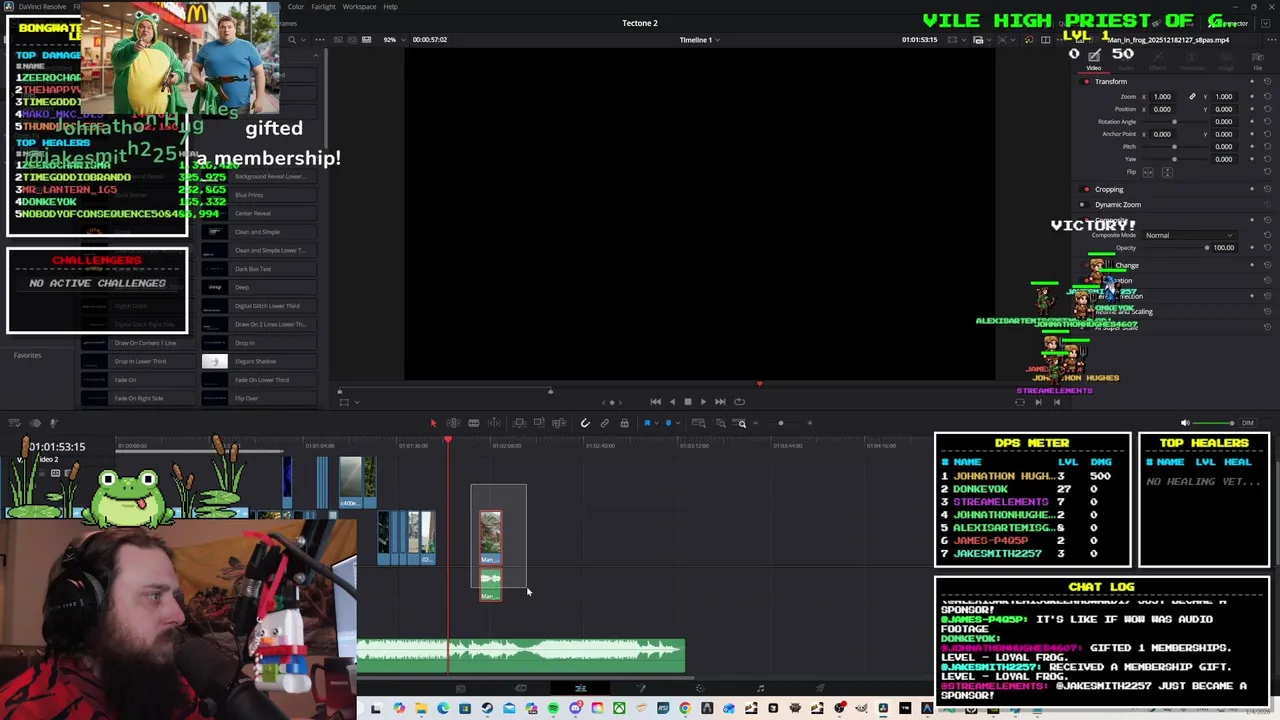Play the timeline forward
Viewport: 1280px width, 720px height.
click(703, 402)
